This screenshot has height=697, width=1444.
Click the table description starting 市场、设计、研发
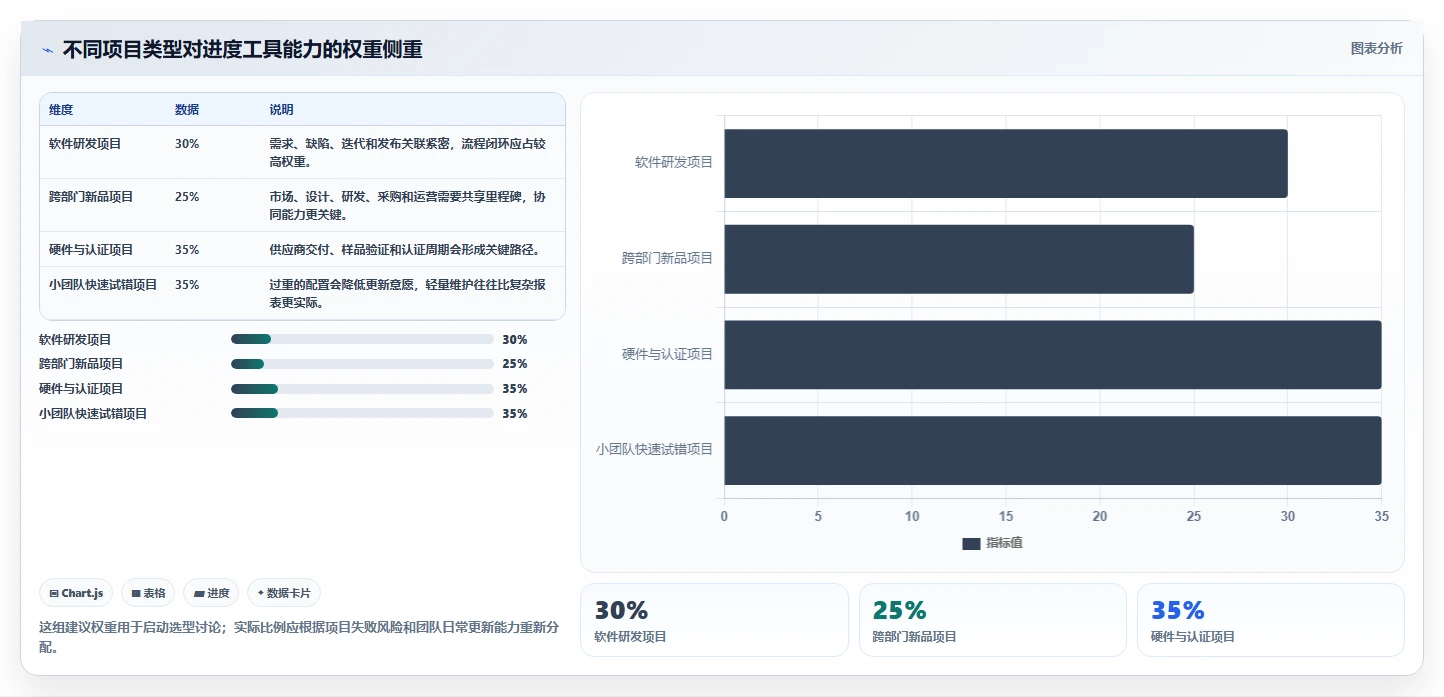(x=408, y=206)
